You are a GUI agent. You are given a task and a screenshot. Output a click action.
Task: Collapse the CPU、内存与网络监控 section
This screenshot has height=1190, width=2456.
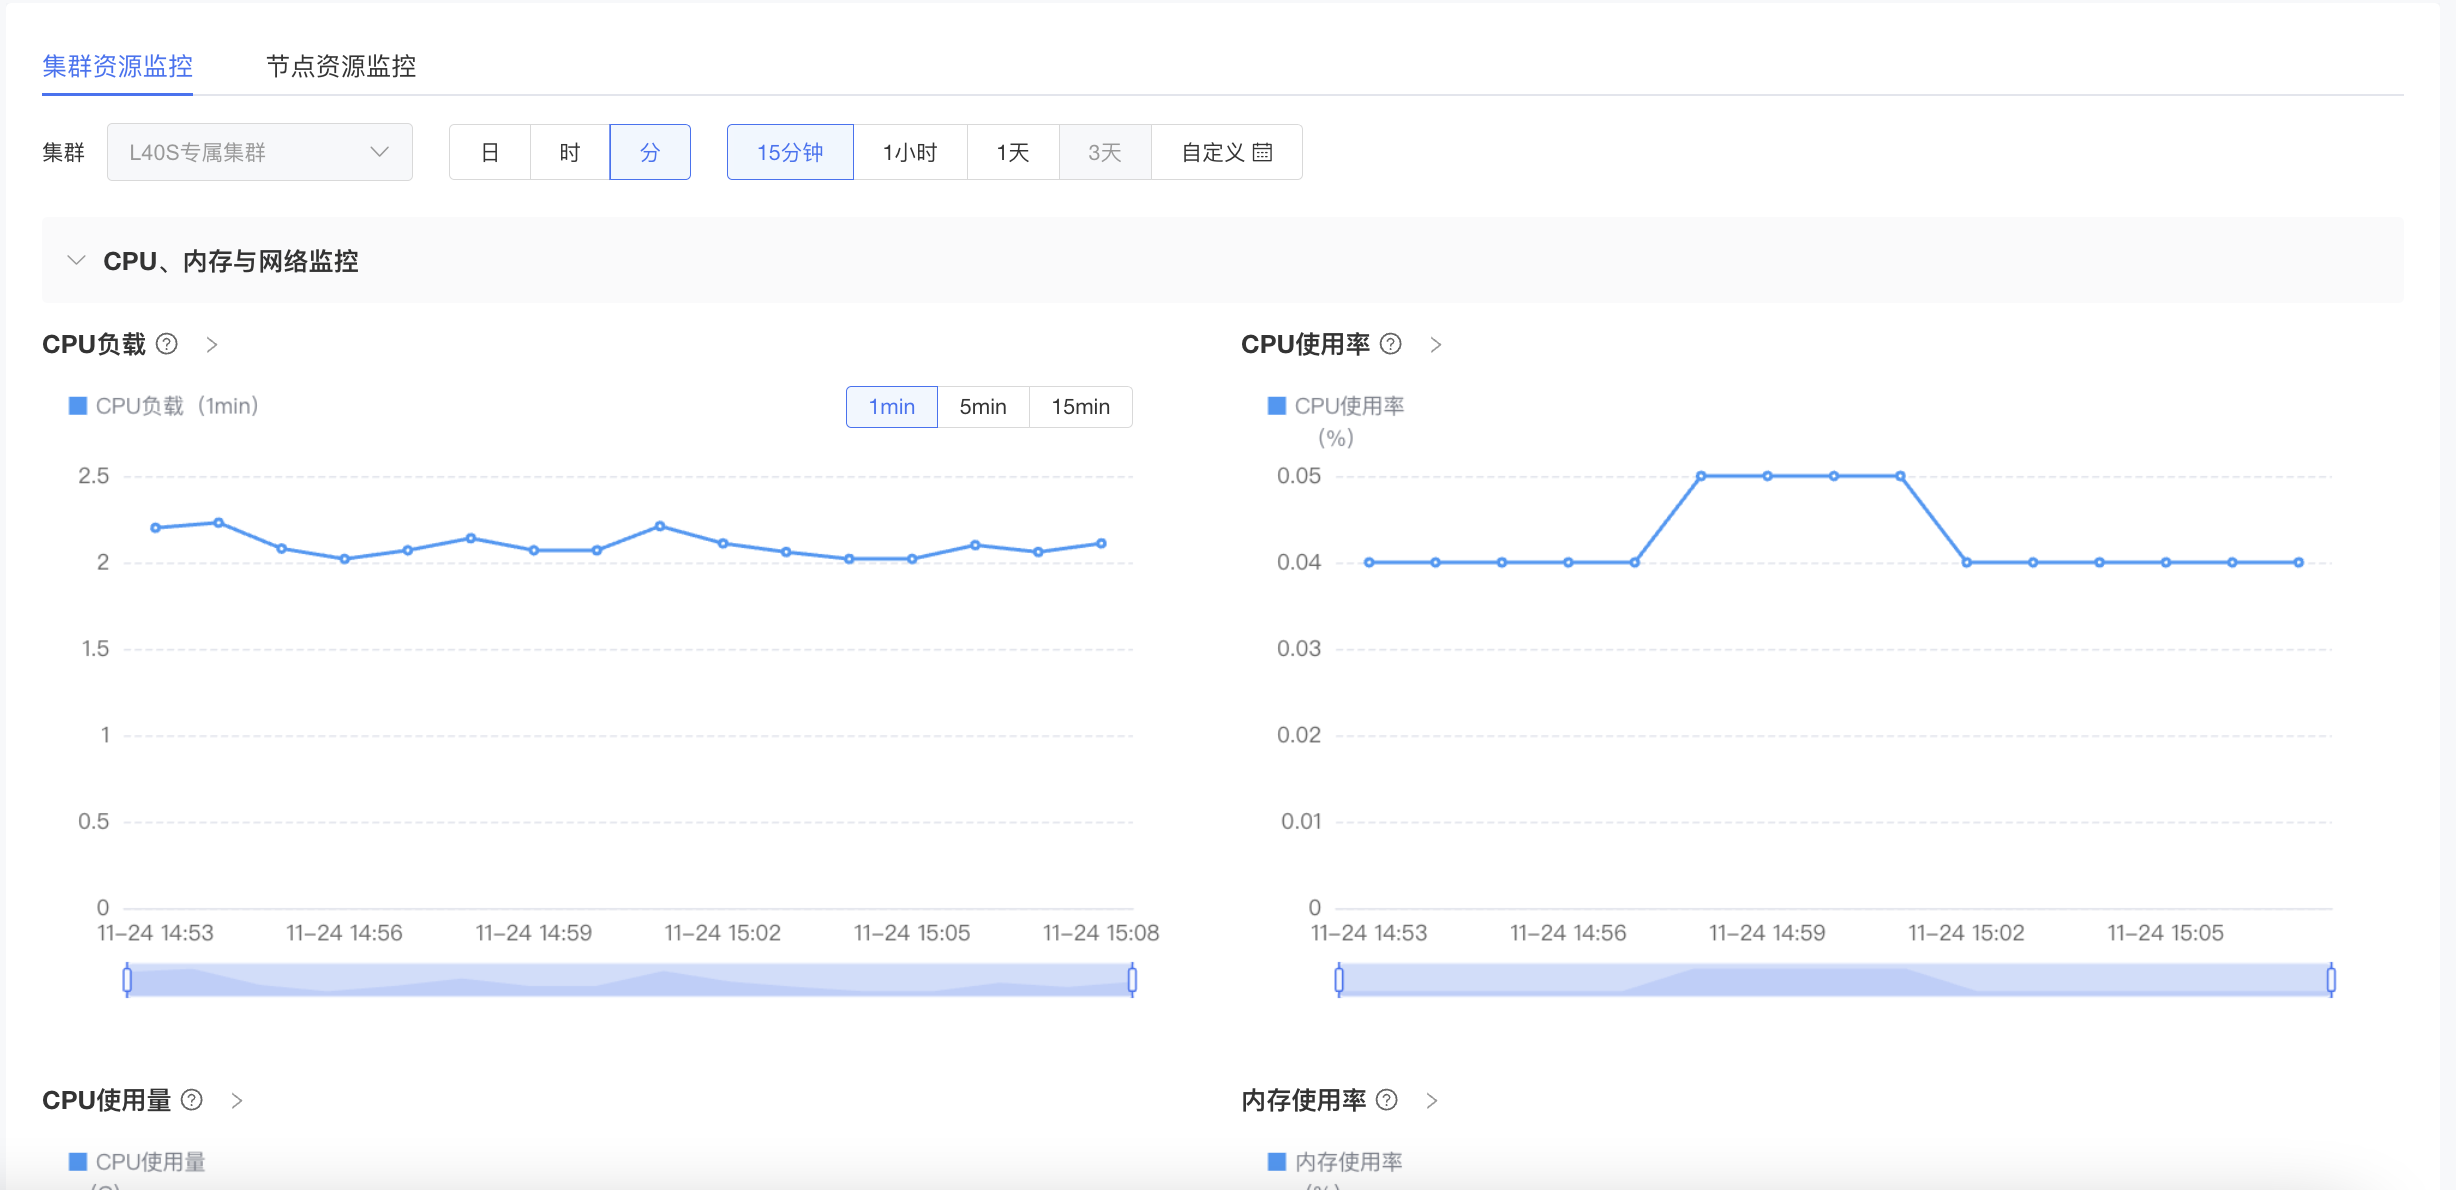point(76,261)
